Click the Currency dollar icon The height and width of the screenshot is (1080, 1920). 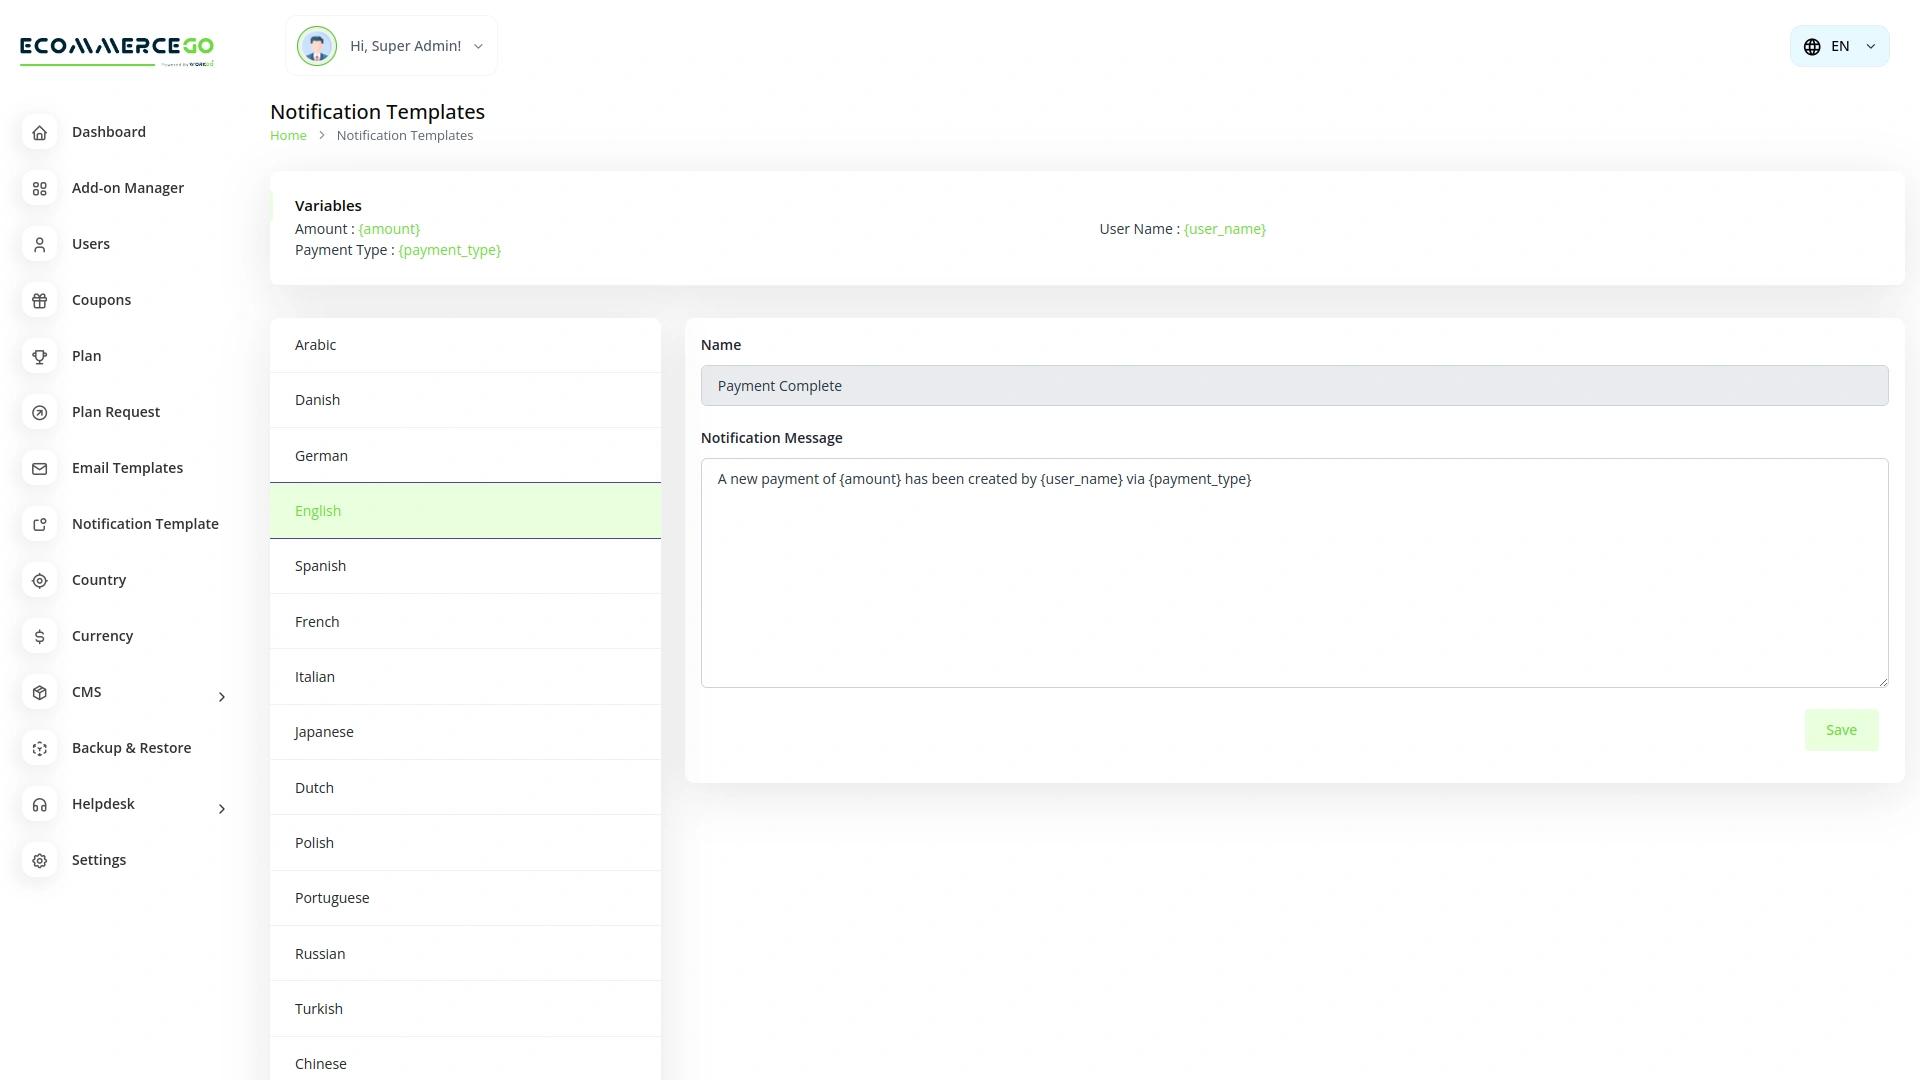39,636
